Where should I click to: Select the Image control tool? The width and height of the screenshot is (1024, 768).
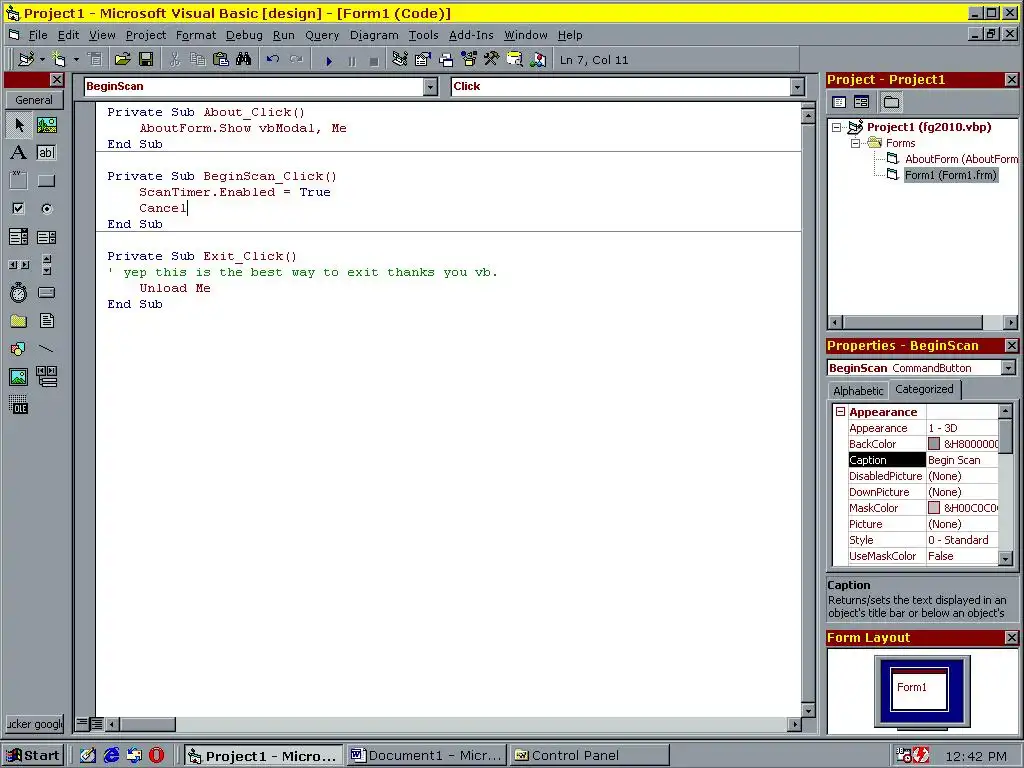tap(19, 377)
